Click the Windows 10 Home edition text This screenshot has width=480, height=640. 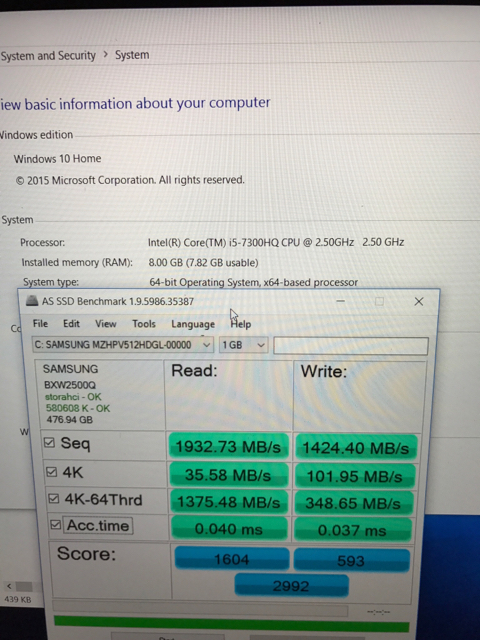click(x=58, y=158)
